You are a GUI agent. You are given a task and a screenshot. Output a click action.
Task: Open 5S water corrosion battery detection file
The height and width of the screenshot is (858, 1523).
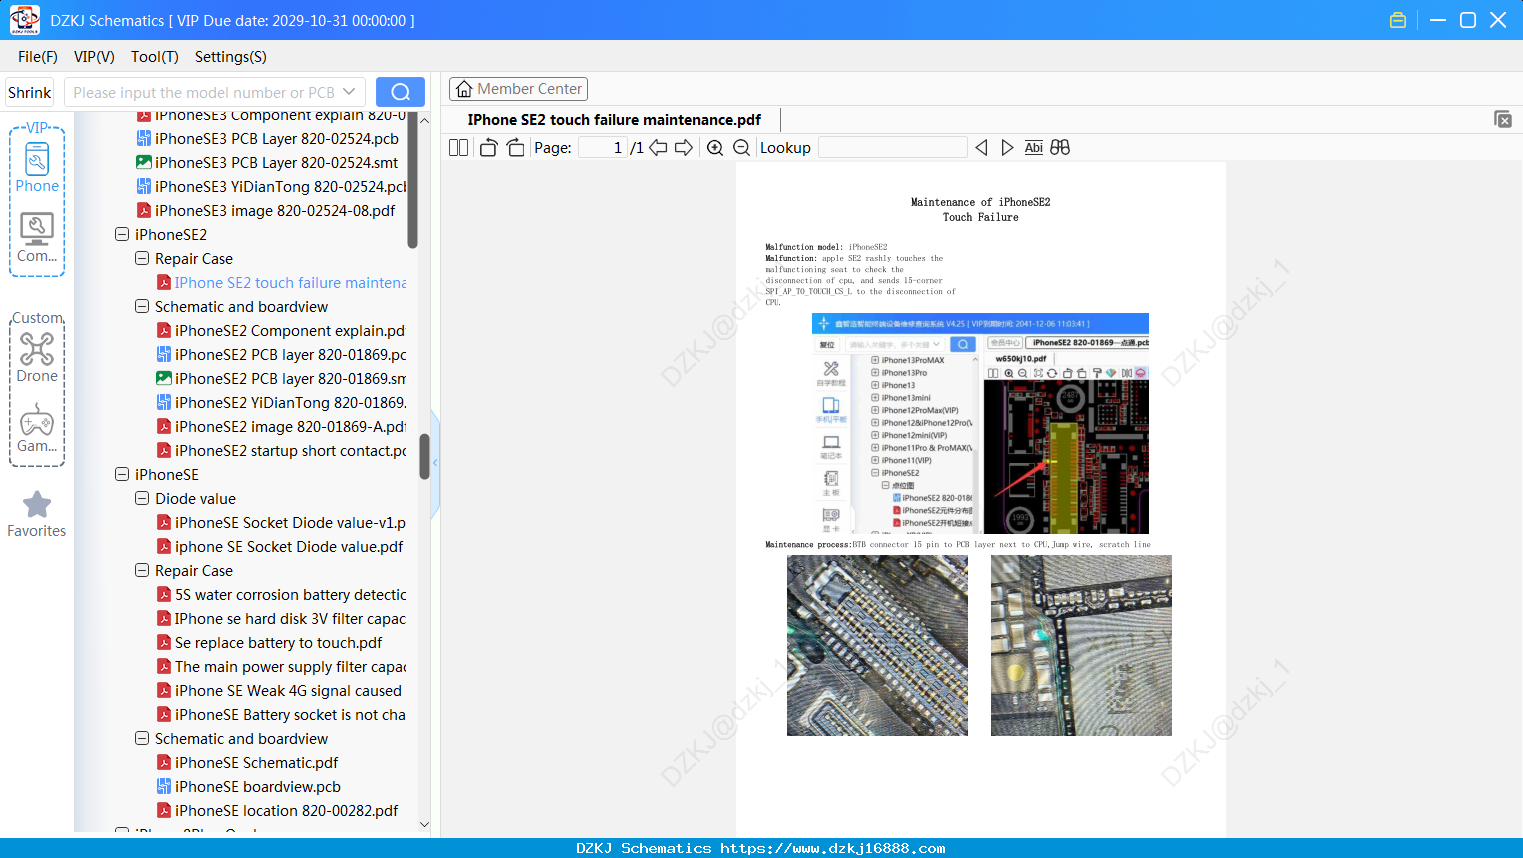coord(281,595)
